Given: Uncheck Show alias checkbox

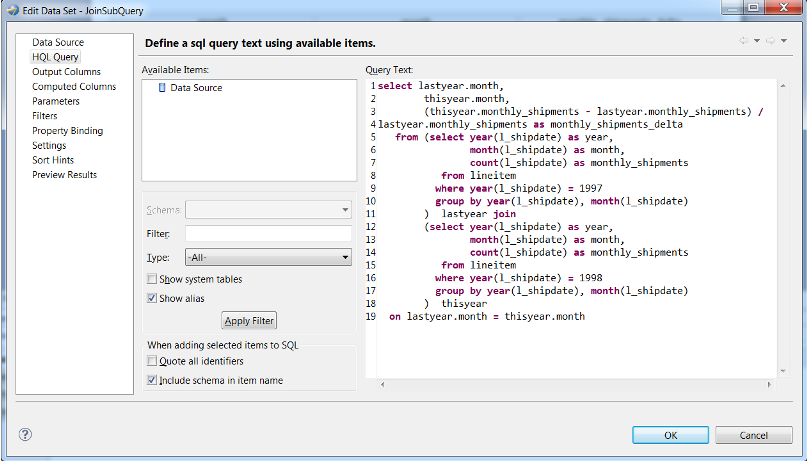Looking at the screenshot, I should pos(152,298).
